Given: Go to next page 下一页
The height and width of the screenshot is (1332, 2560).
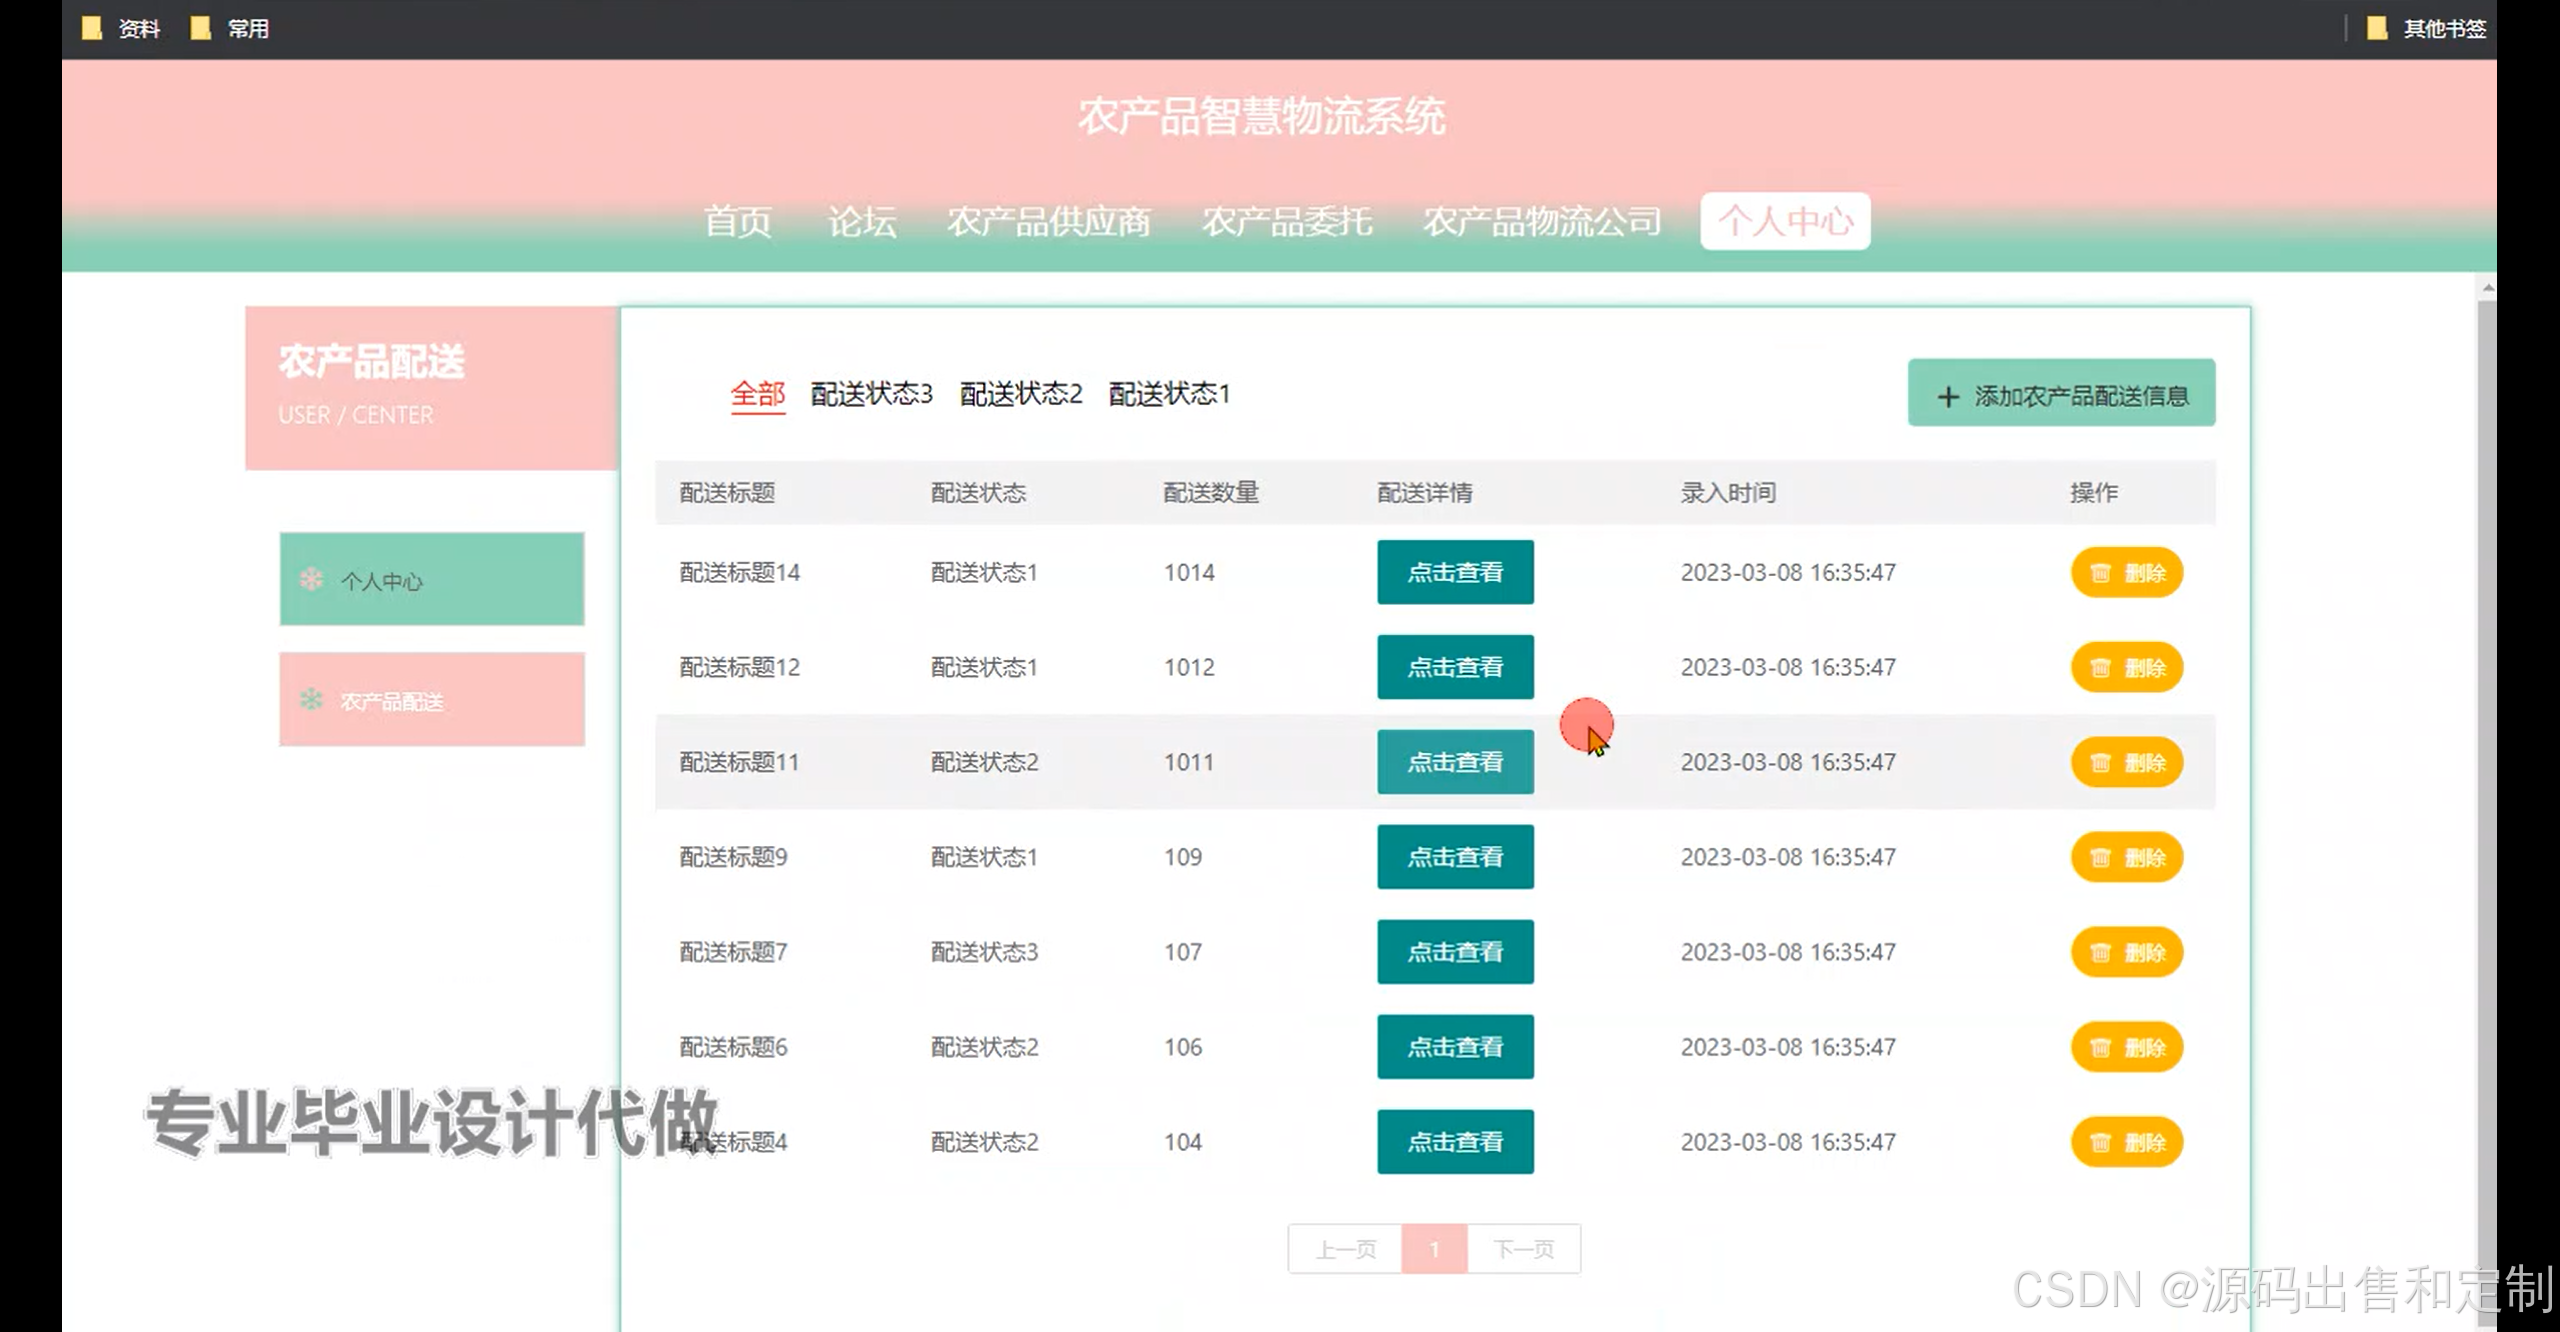Looking at the screenshot, I should point(1523,1249).
